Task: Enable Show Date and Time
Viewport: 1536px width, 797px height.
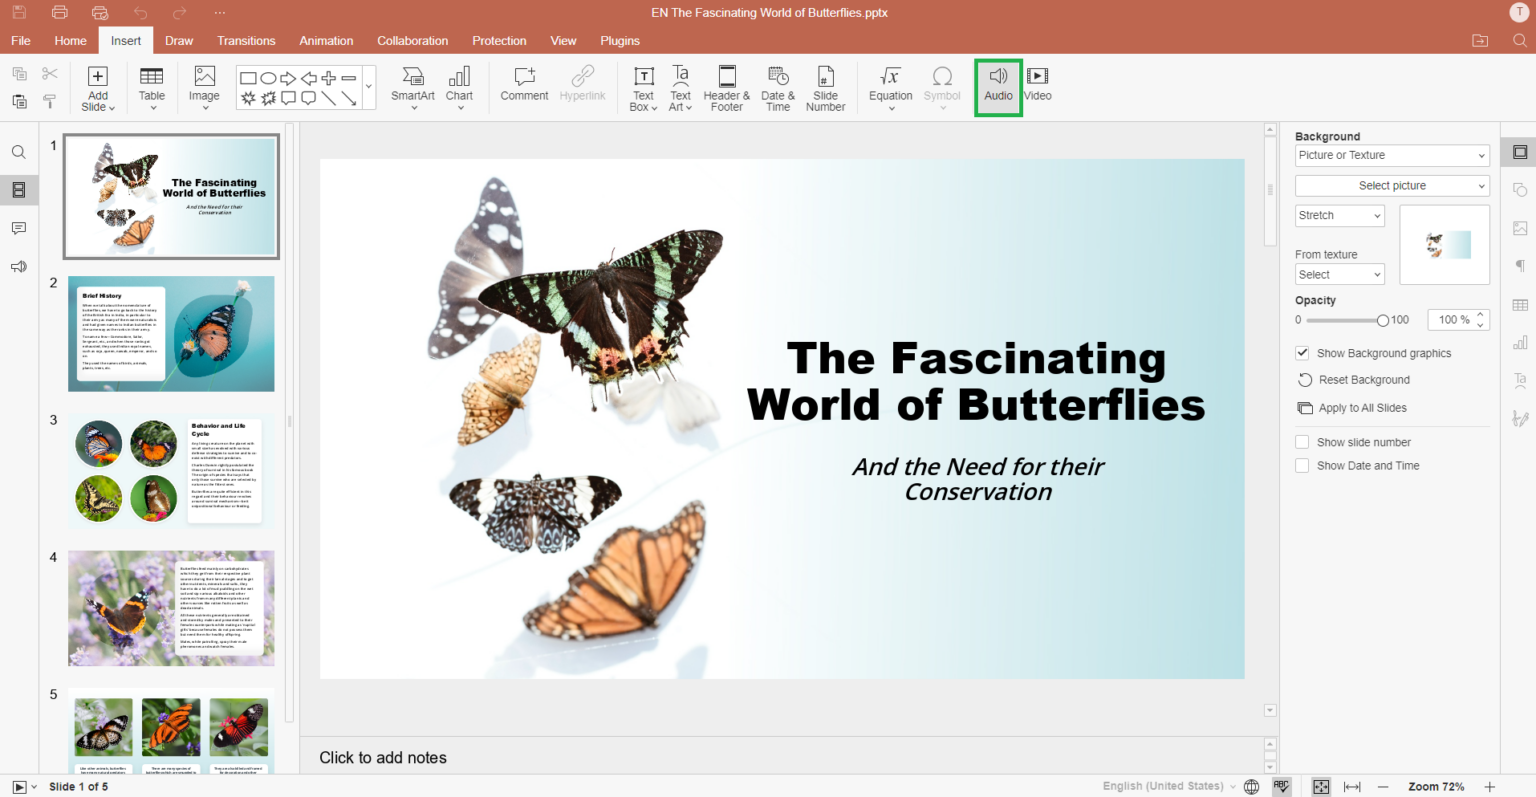Action: pos(1303,465)
